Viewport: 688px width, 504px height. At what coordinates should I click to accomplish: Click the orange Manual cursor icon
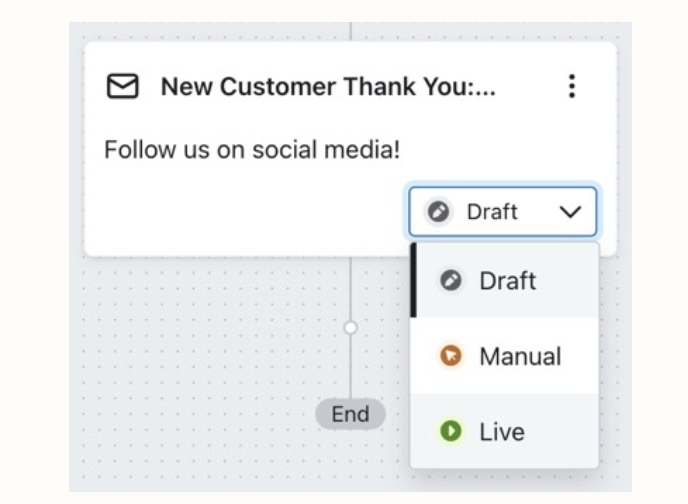click(451, 356)
